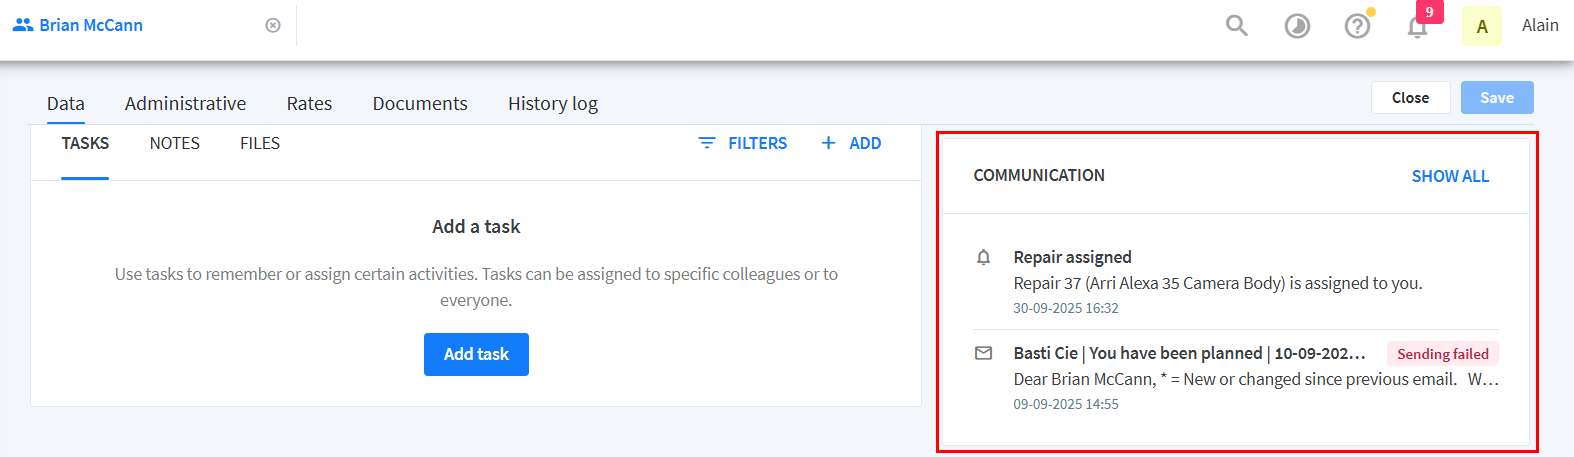
Task: Select the Notes sub-tab
Action: pos(175,144)
